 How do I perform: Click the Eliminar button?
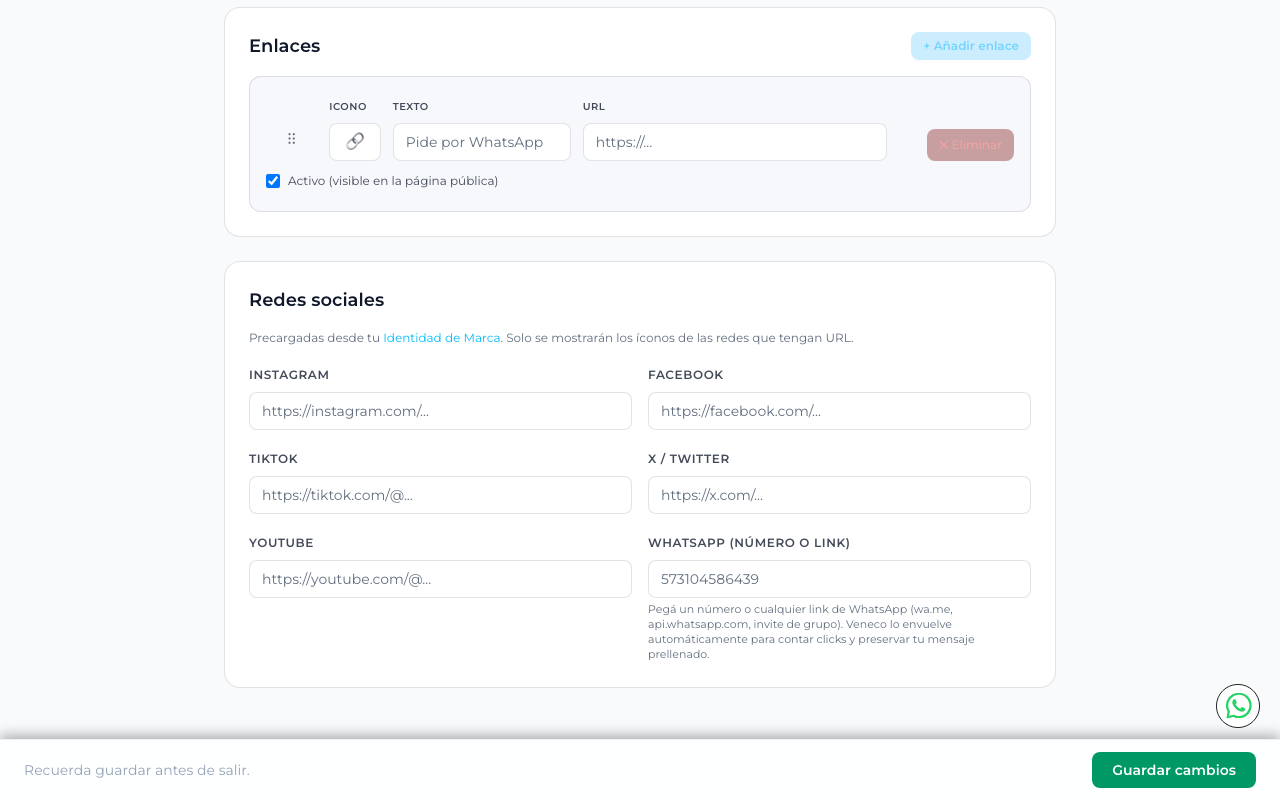(x=970, y=145)
